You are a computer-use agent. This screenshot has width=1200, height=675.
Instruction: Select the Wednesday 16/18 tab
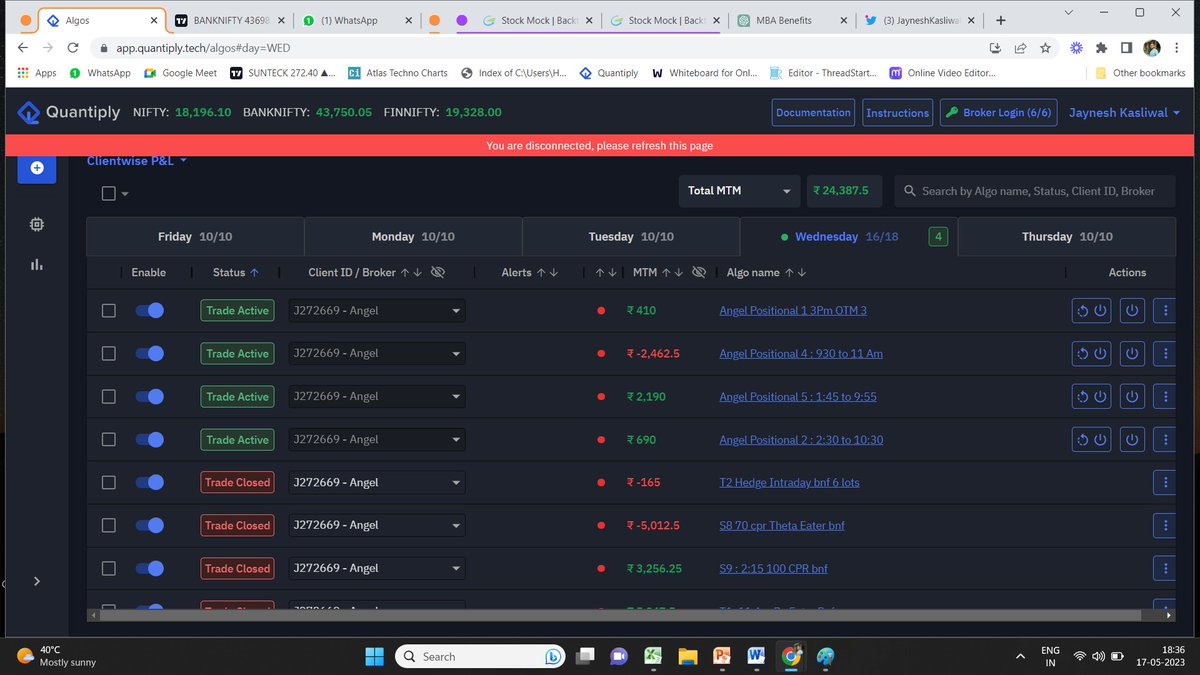pos(849,237)
